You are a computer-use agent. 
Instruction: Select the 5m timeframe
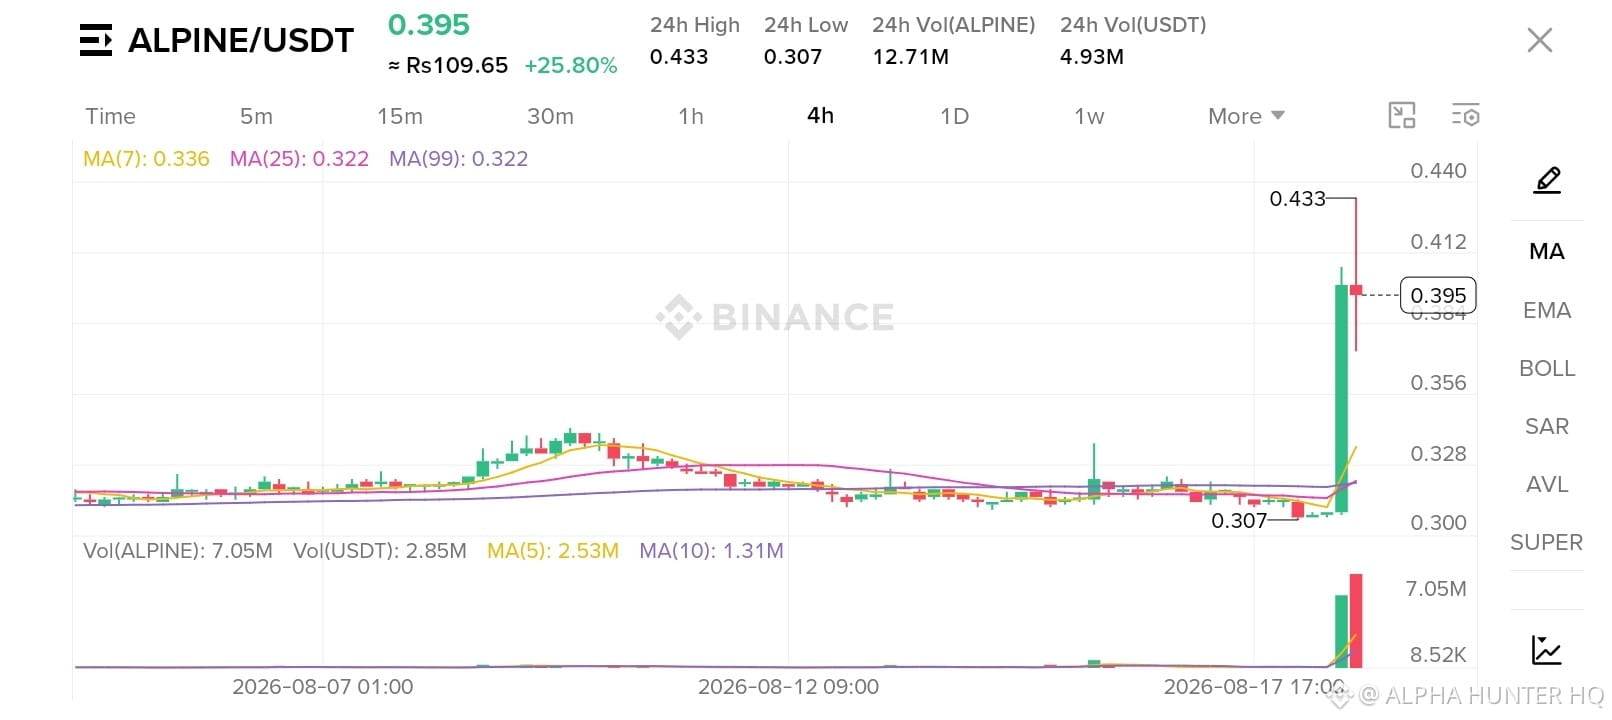[x=256, y=116]
